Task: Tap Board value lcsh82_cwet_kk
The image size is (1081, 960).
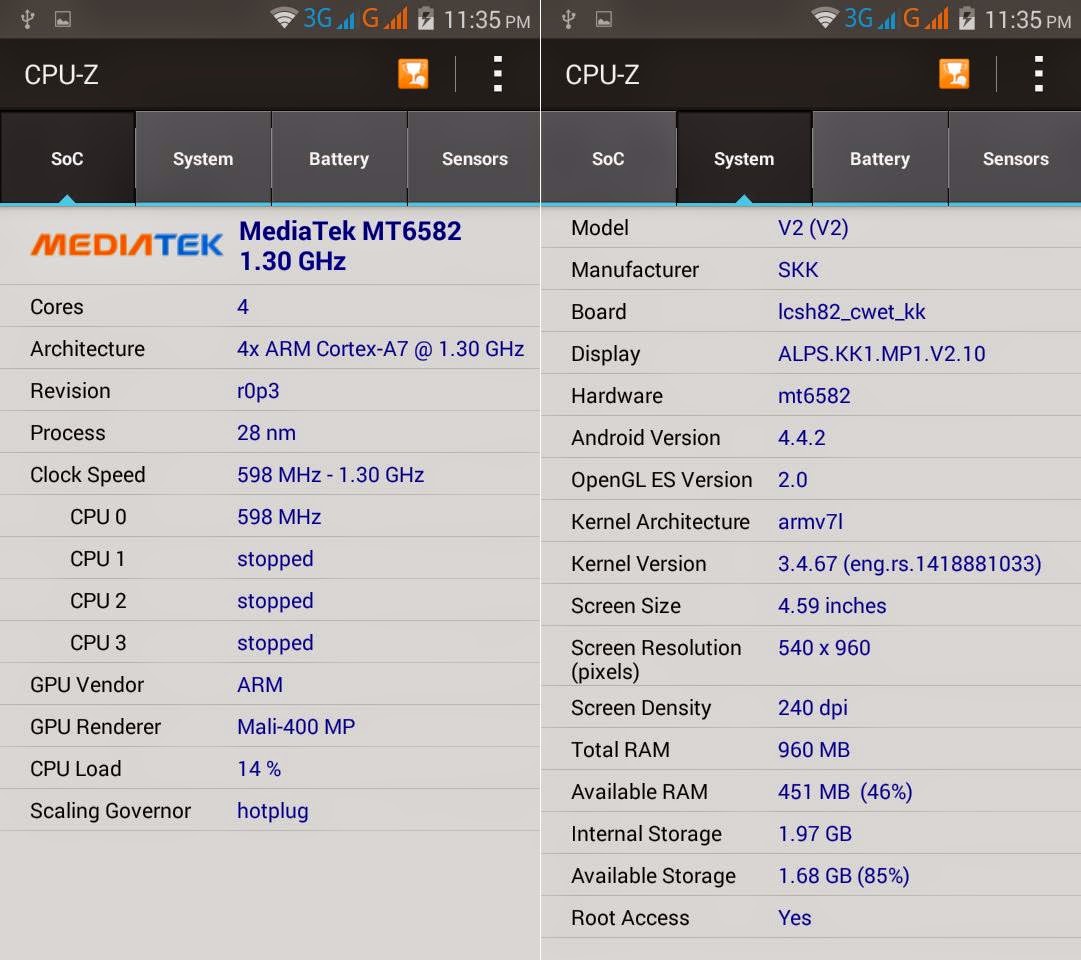Action: point(851,312)
